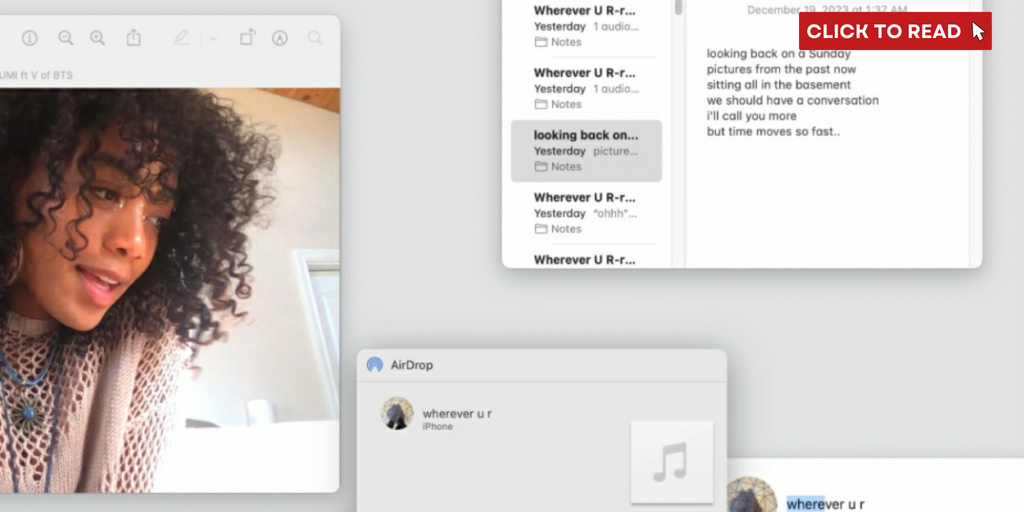
Task: Click the AirDrop icon in the window title
Action: pos(374,364)
